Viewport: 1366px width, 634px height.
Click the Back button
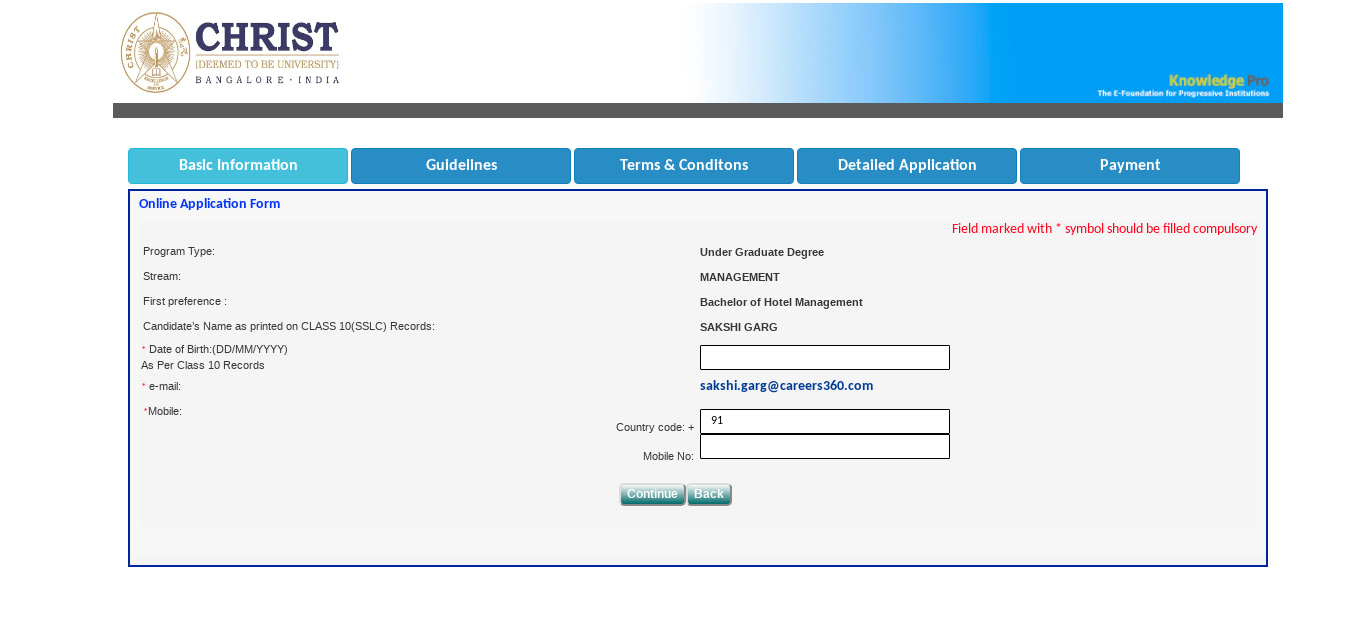[x=708, y=493]
